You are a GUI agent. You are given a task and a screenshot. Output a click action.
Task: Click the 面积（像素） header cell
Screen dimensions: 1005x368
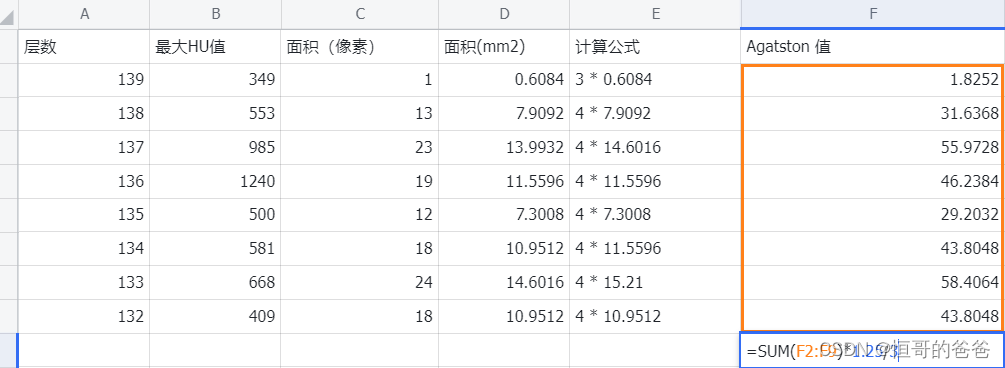pyautogui.click(x=360, y=47)
